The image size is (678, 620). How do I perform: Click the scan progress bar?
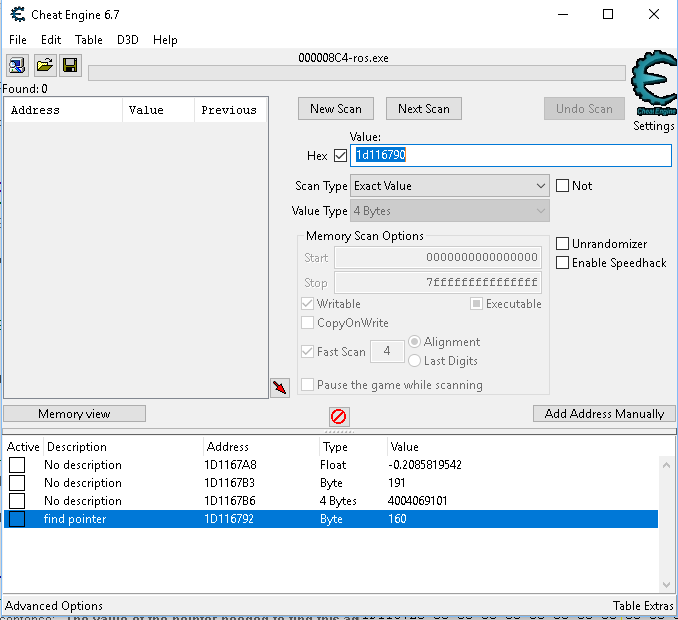tap(357, 73)
